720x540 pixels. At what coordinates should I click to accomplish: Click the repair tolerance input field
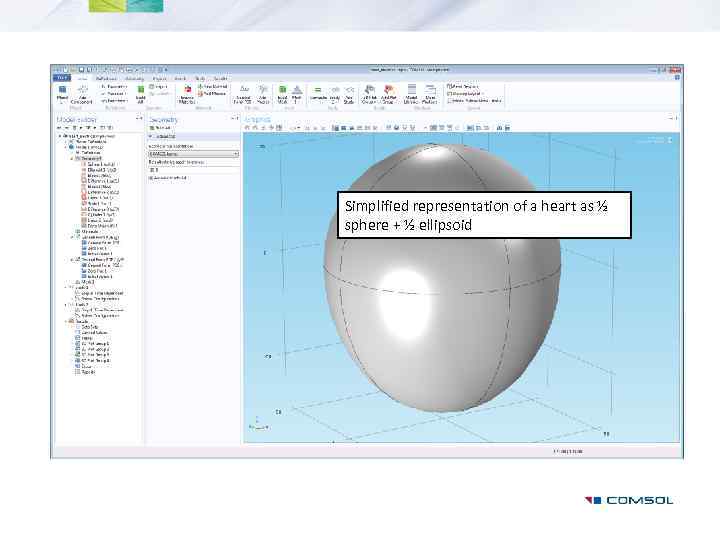click(193, 170)
